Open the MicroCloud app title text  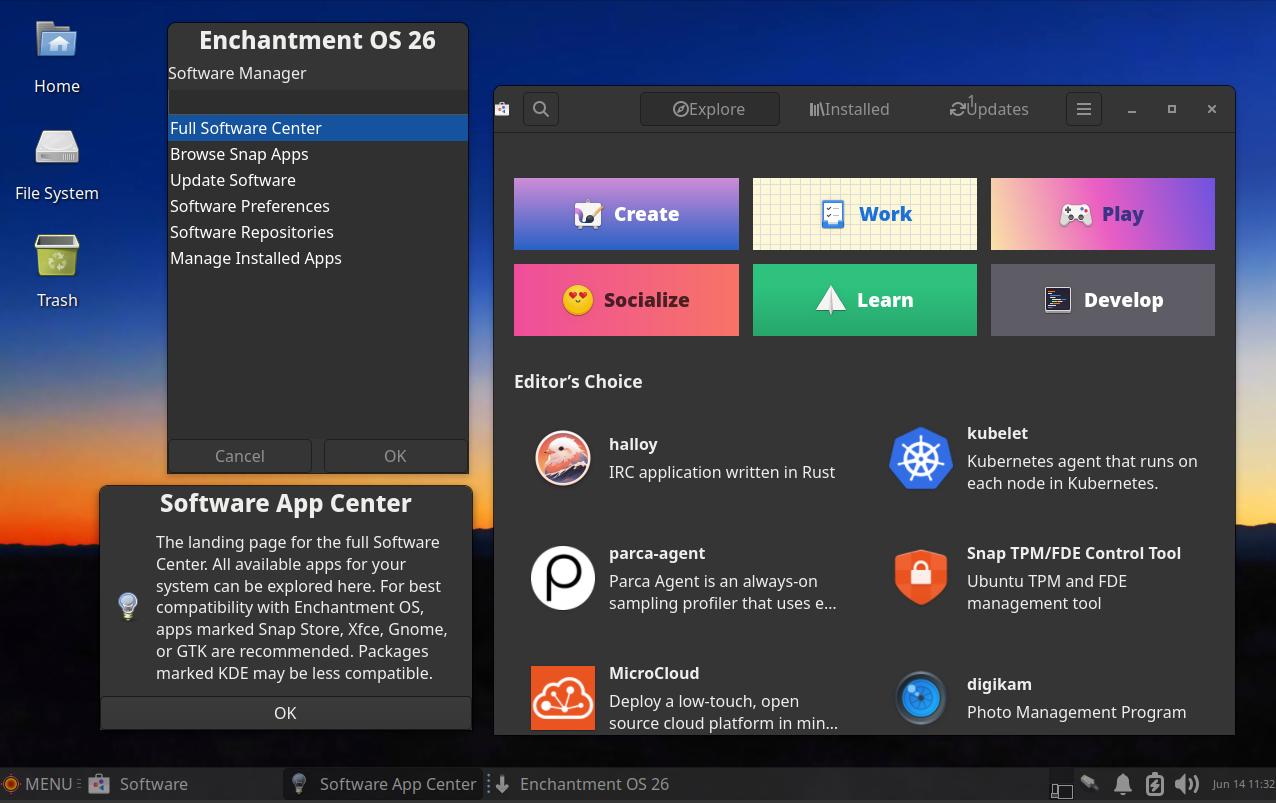click(654, 673)
